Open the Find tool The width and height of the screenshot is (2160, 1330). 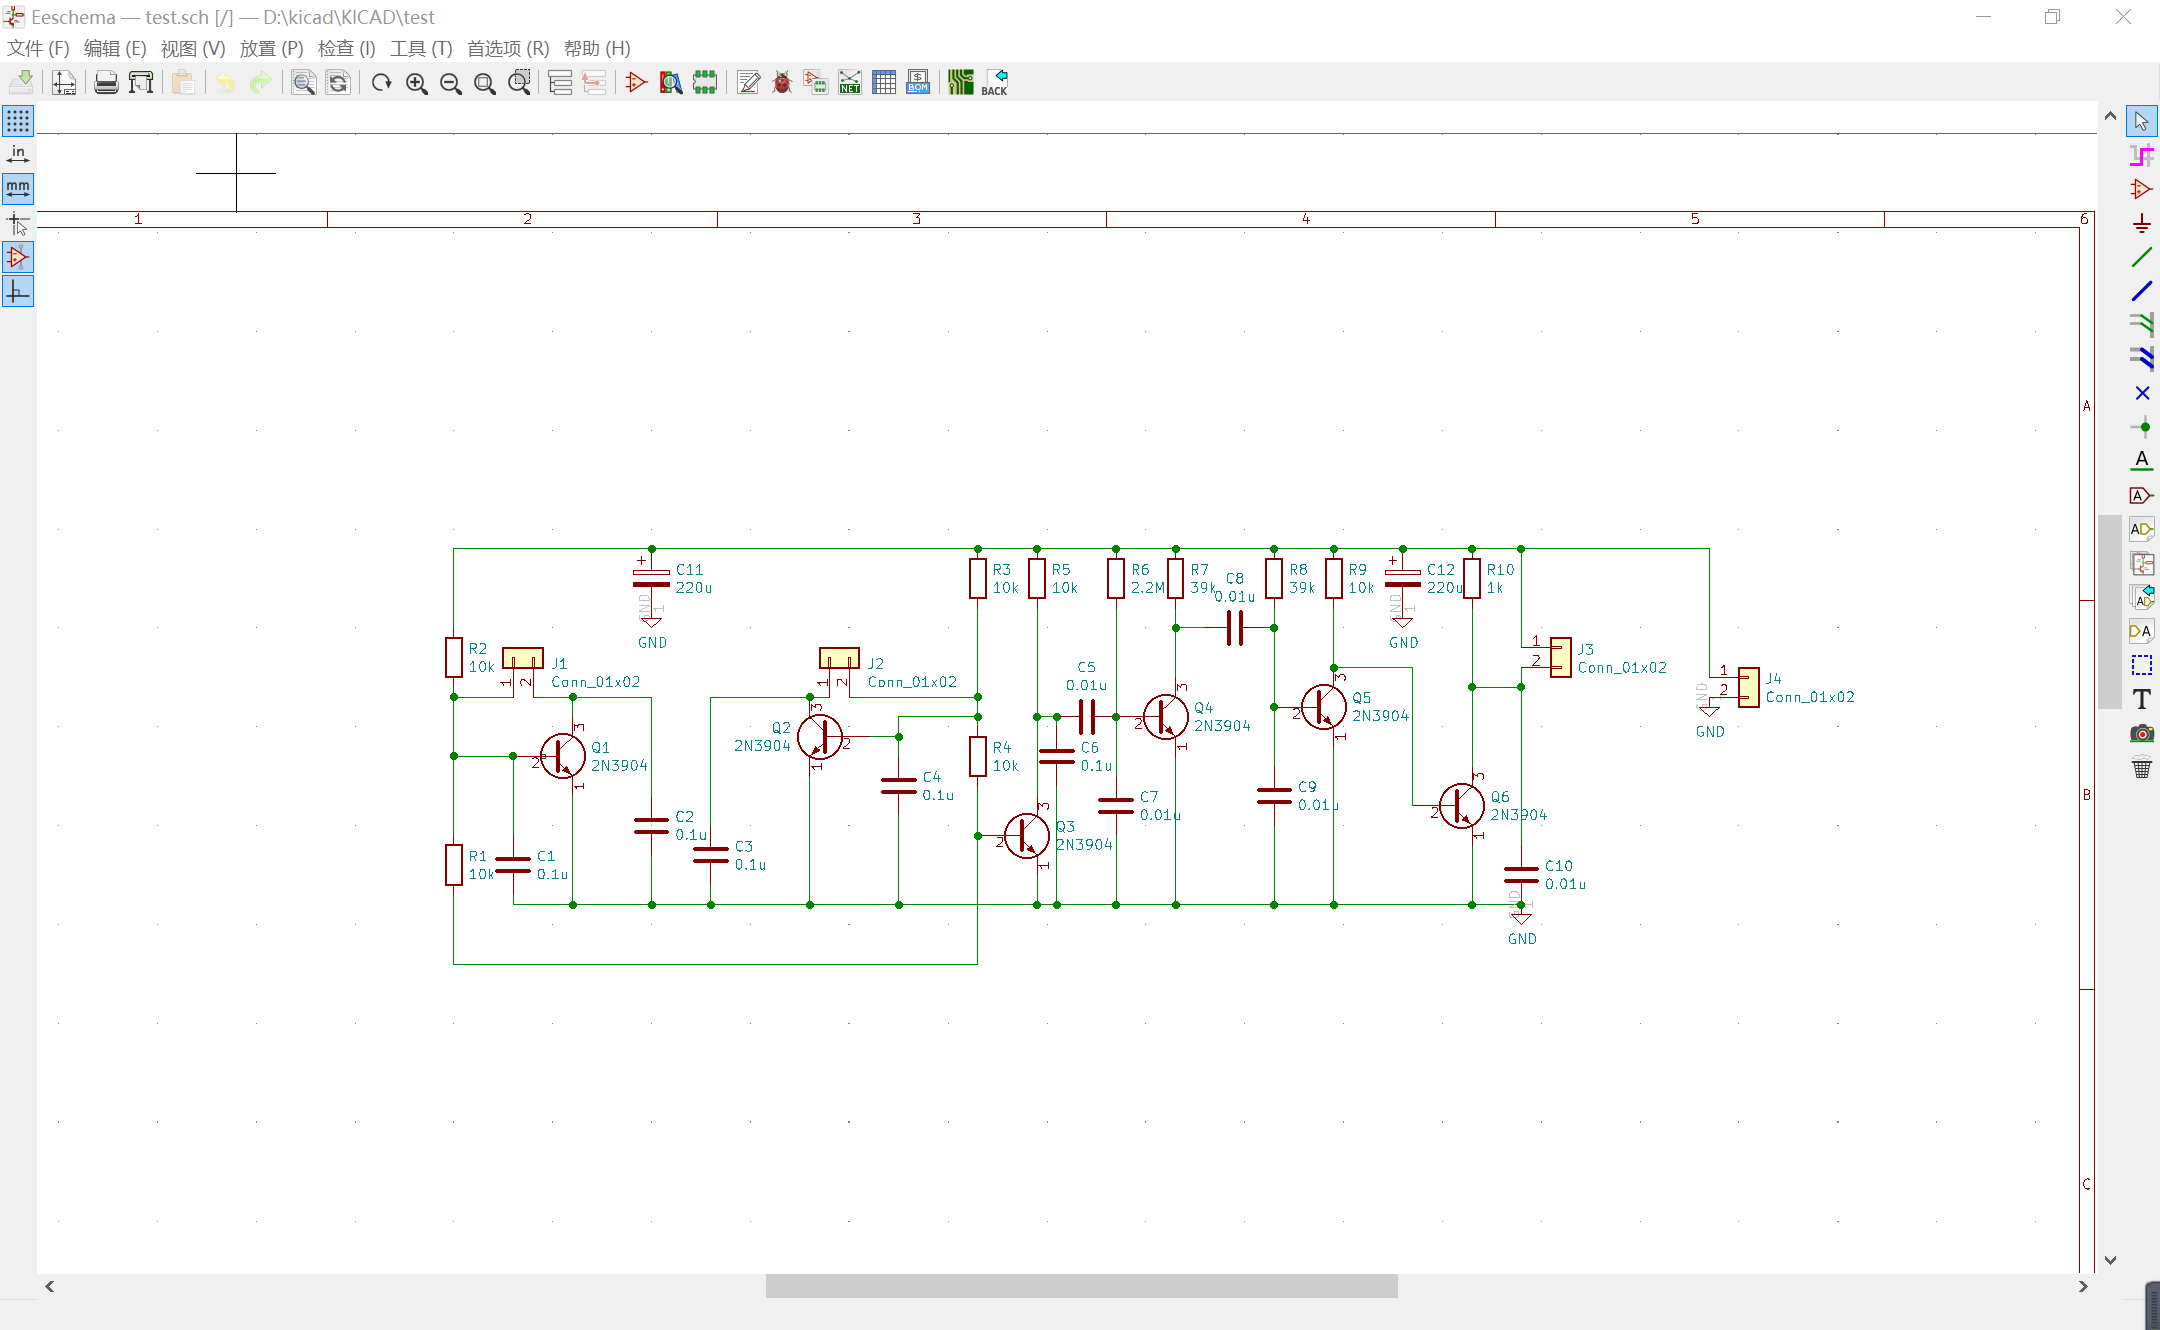click(303, 82)
